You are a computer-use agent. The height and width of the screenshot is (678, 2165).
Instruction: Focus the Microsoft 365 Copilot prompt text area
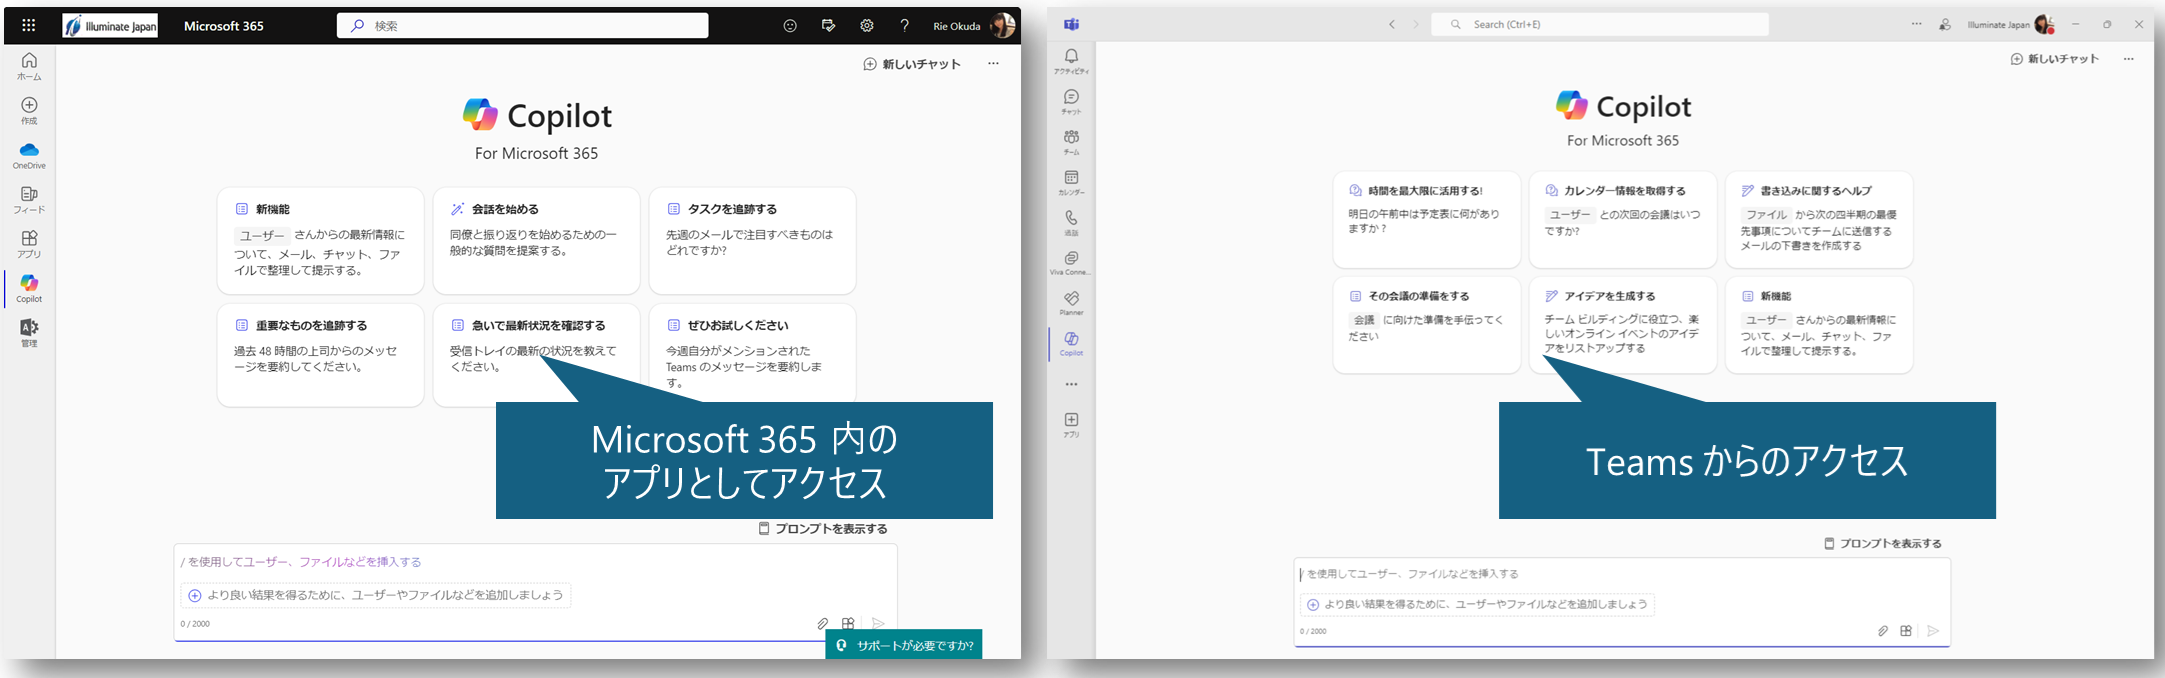coord(535,562)
